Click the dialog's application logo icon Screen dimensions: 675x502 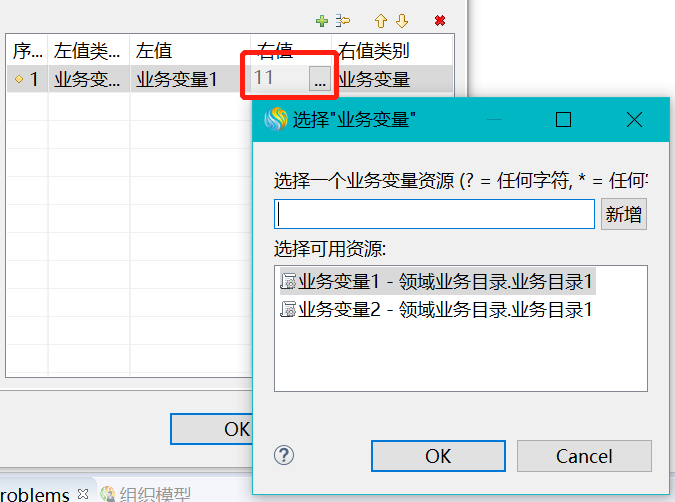pos(276,119)
